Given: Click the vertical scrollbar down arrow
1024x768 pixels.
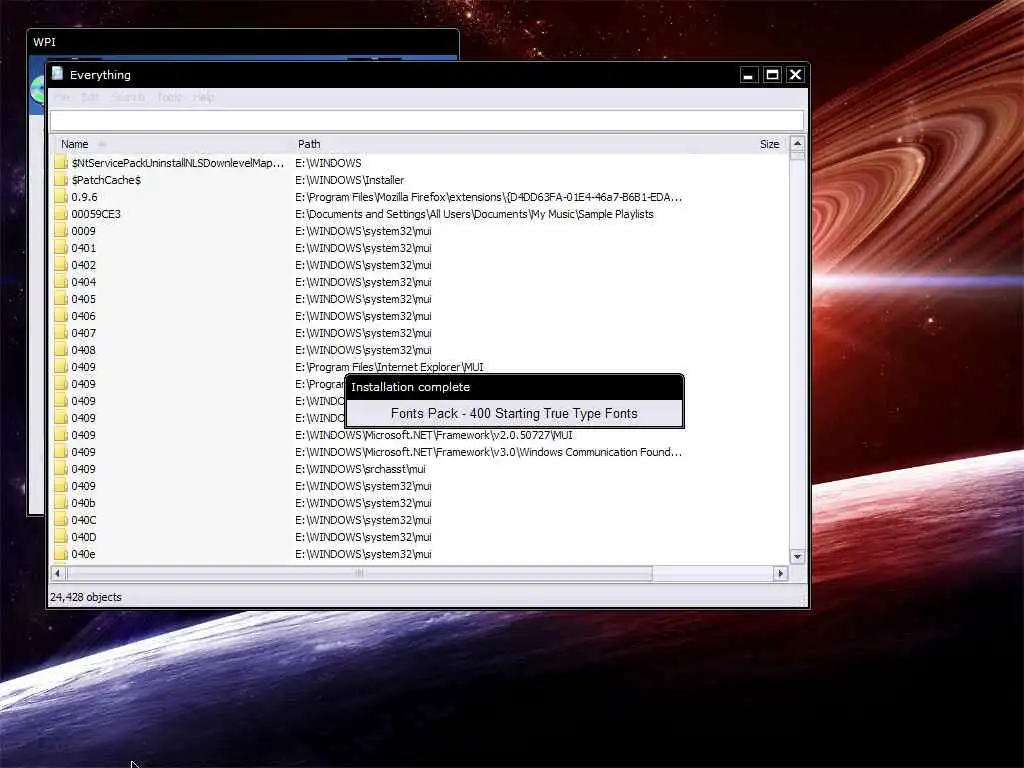Looking at the screenshot, I should point(797,556).
